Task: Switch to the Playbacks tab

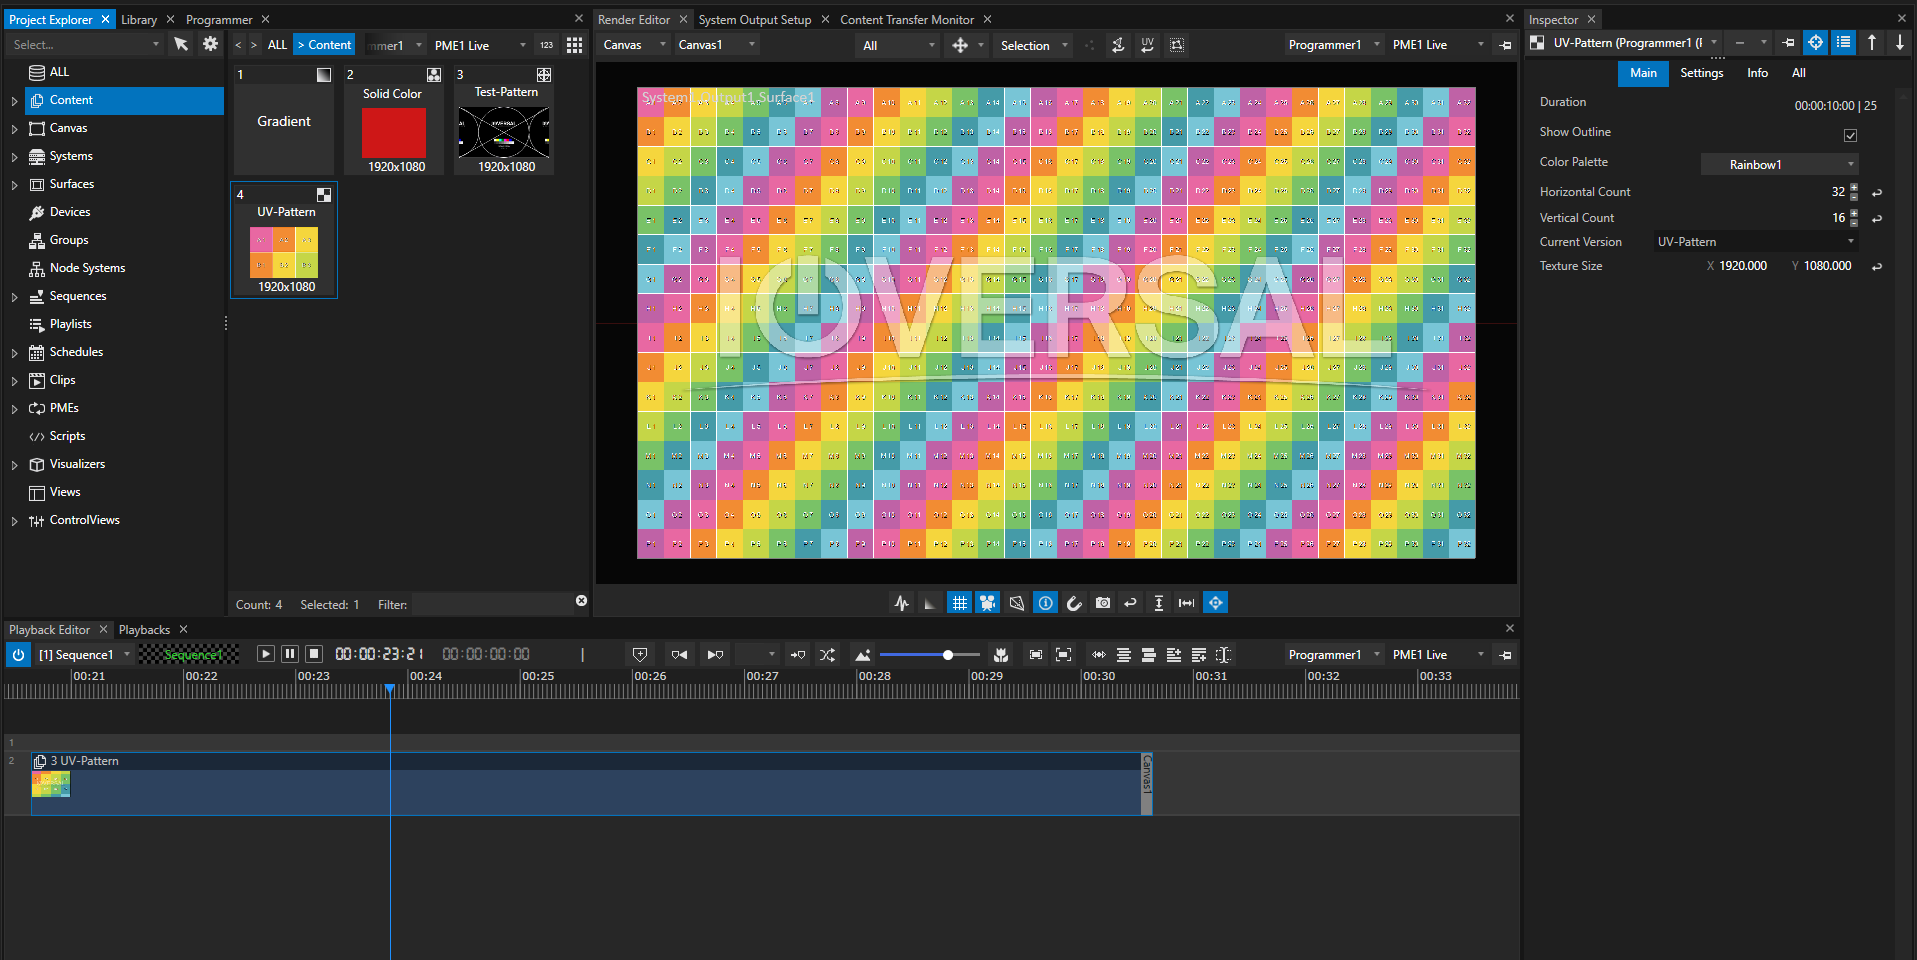Action: pos(144,630)
